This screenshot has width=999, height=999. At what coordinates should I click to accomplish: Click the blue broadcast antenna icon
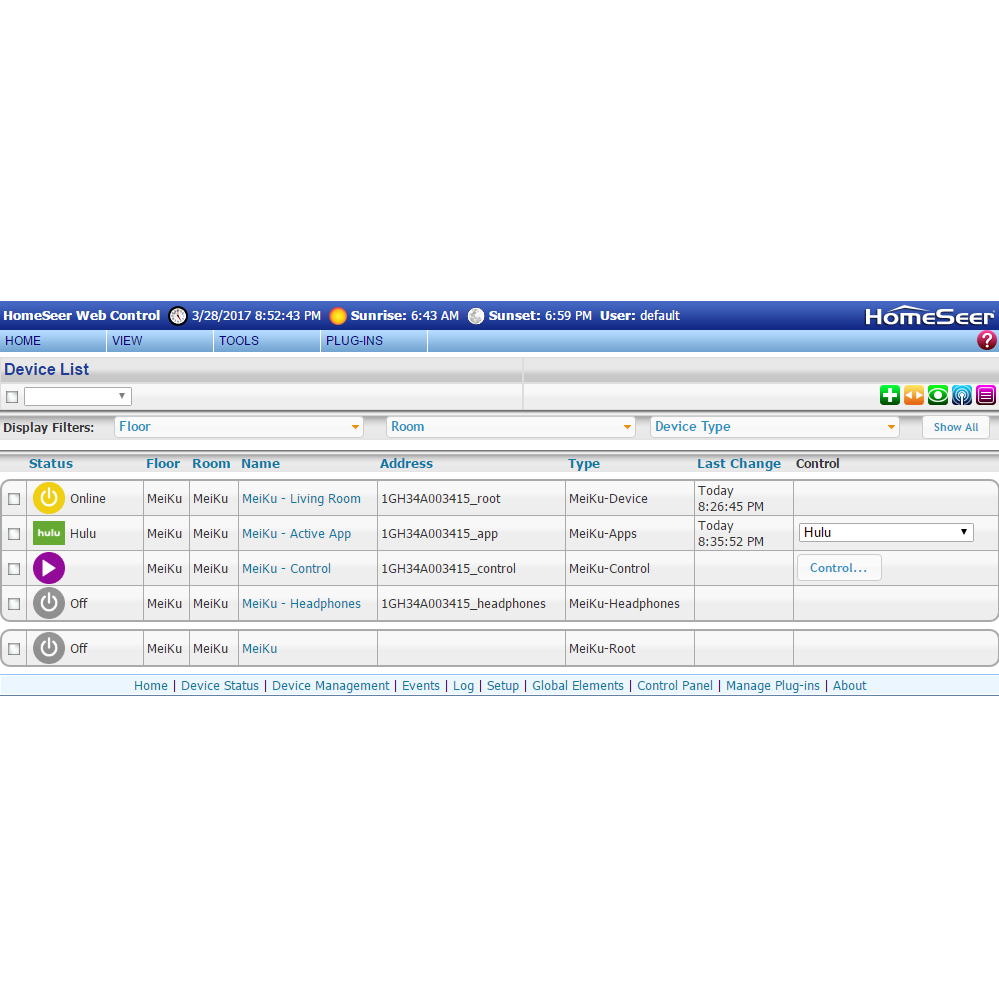tap(961, 395)
